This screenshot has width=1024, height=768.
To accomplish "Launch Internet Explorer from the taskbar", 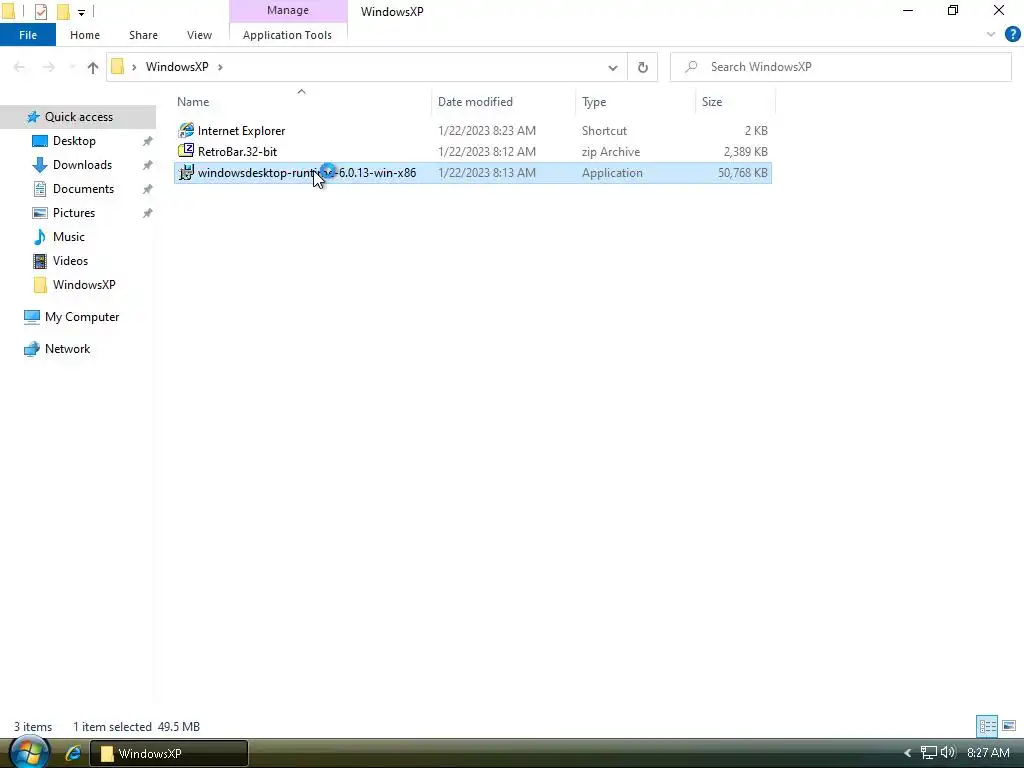I will pos(73,754).
